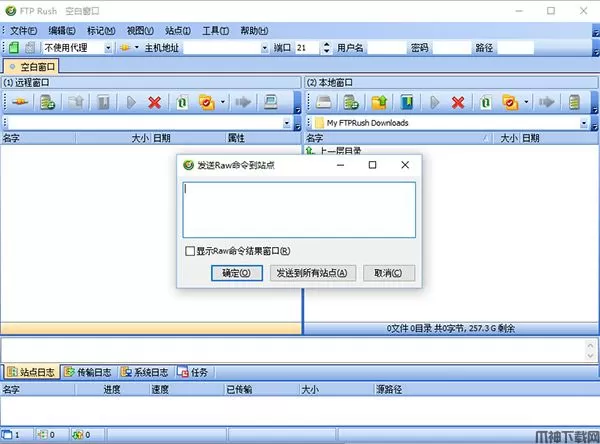Click remote pane computer icon
Image resolution: width=600 pixels, height=444 pixels.
pyautogui.click(x=271, y=102)
